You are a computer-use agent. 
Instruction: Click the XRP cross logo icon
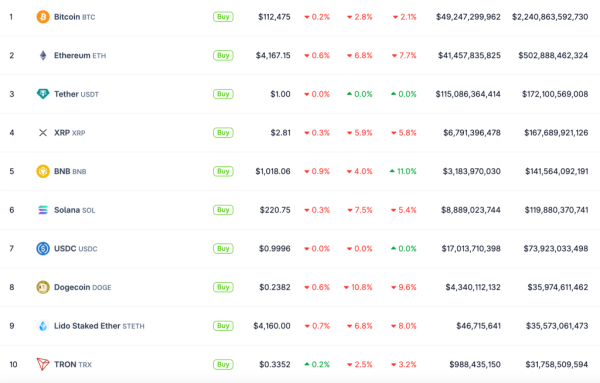tap(43, 133)
